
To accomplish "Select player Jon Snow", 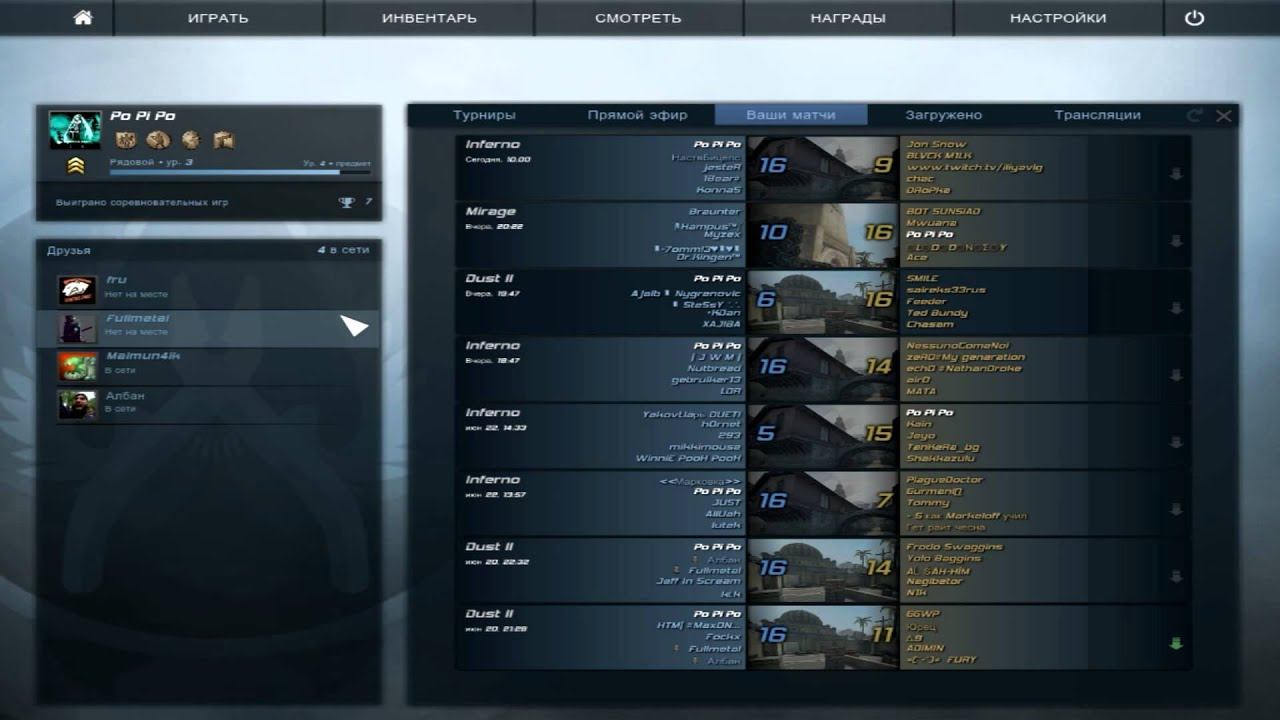I will [x=936, y=144].
